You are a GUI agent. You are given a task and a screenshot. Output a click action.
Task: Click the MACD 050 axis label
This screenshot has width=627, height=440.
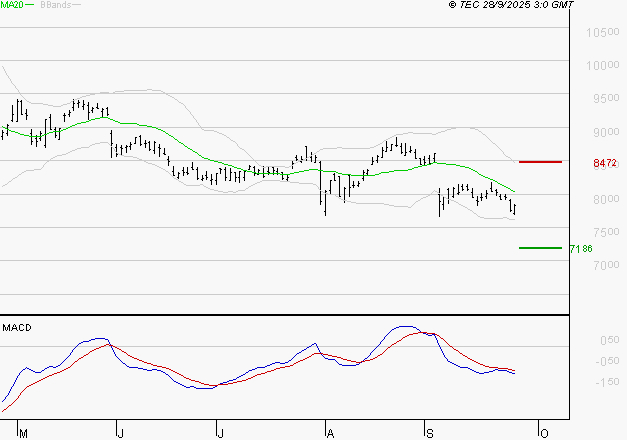pos(610,340)
